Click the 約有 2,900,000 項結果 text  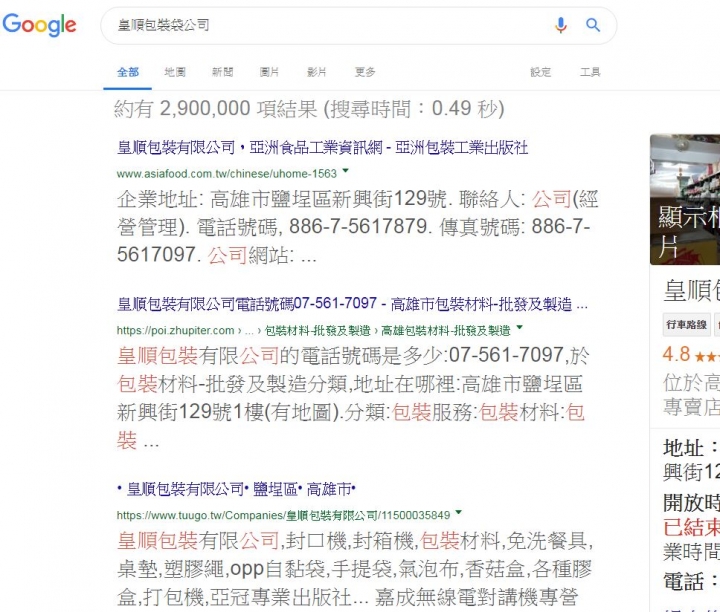(x=309, y=109)
